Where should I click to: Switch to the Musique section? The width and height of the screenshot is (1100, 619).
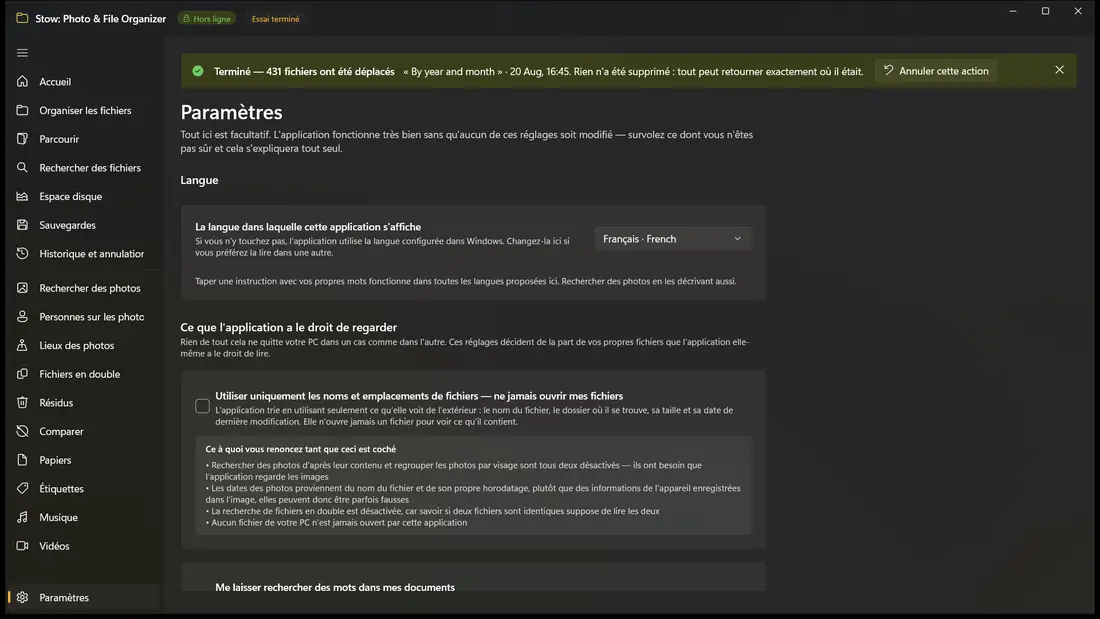click(x=58, y=517)
